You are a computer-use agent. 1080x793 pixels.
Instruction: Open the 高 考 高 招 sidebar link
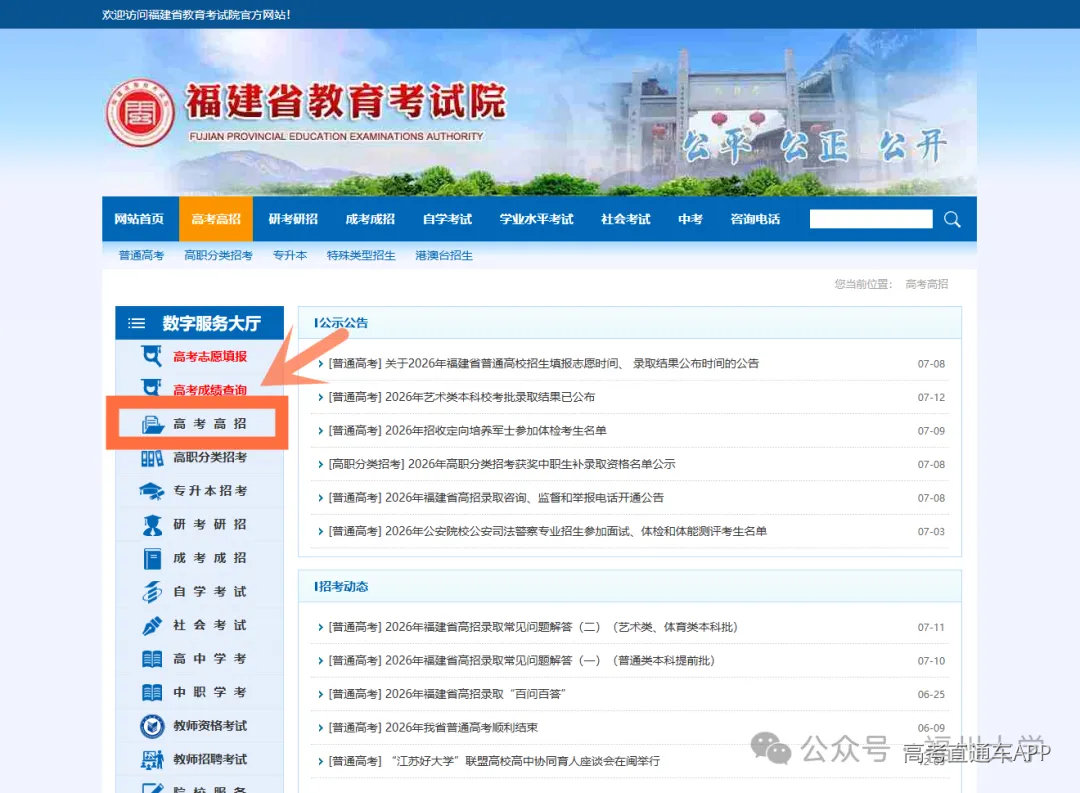pyautogui.click(x=209, y=424)
